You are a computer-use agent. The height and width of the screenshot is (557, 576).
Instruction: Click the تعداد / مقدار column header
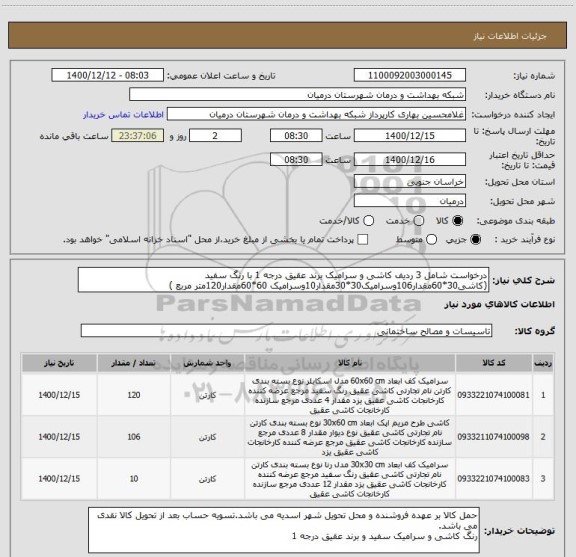134,363
